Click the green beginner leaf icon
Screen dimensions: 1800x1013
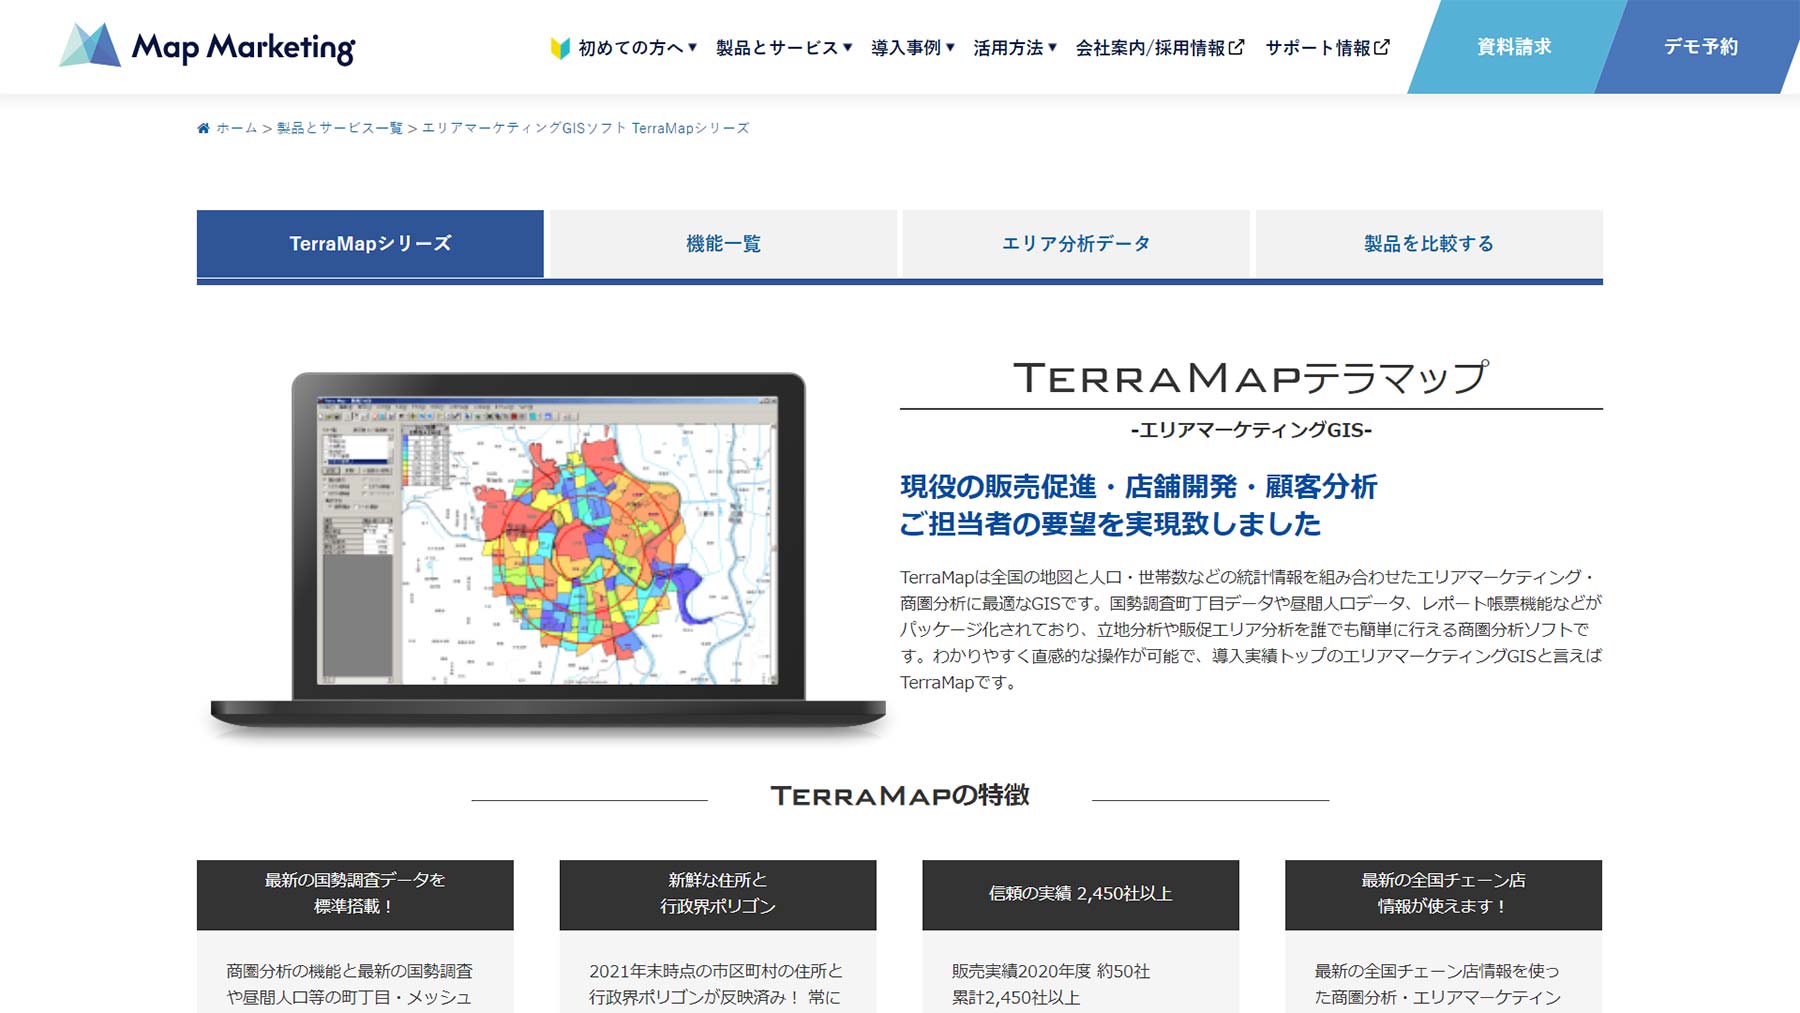(560, 47)
